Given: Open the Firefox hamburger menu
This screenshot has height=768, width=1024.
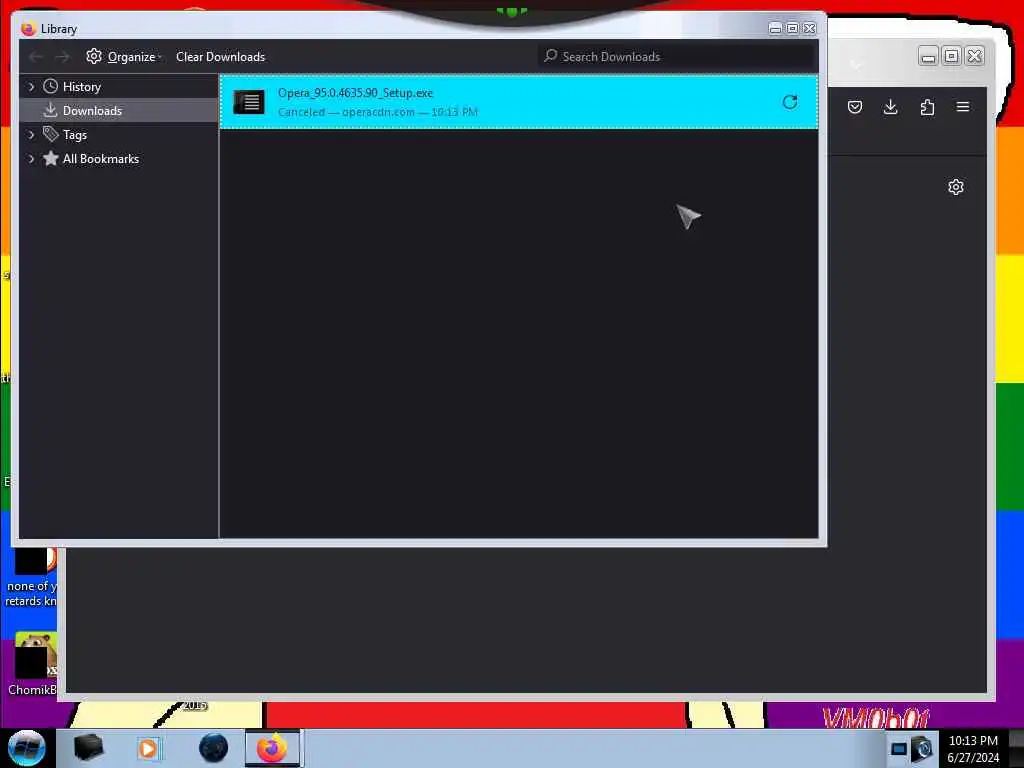Looking at the screenshot, I should click(963, 107).
